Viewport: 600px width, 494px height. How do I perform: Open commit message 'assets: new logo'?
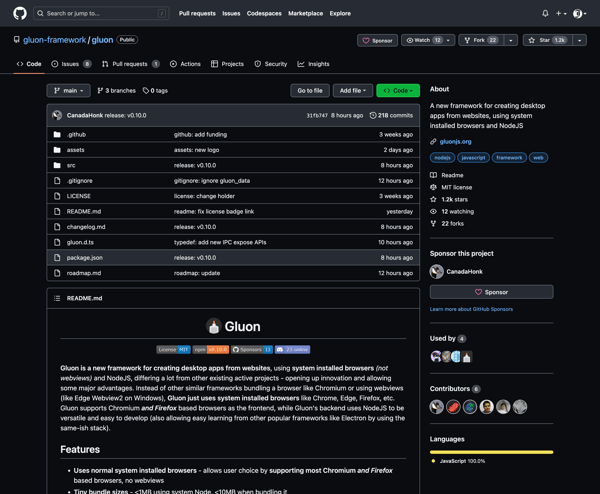tap(196, 150)
